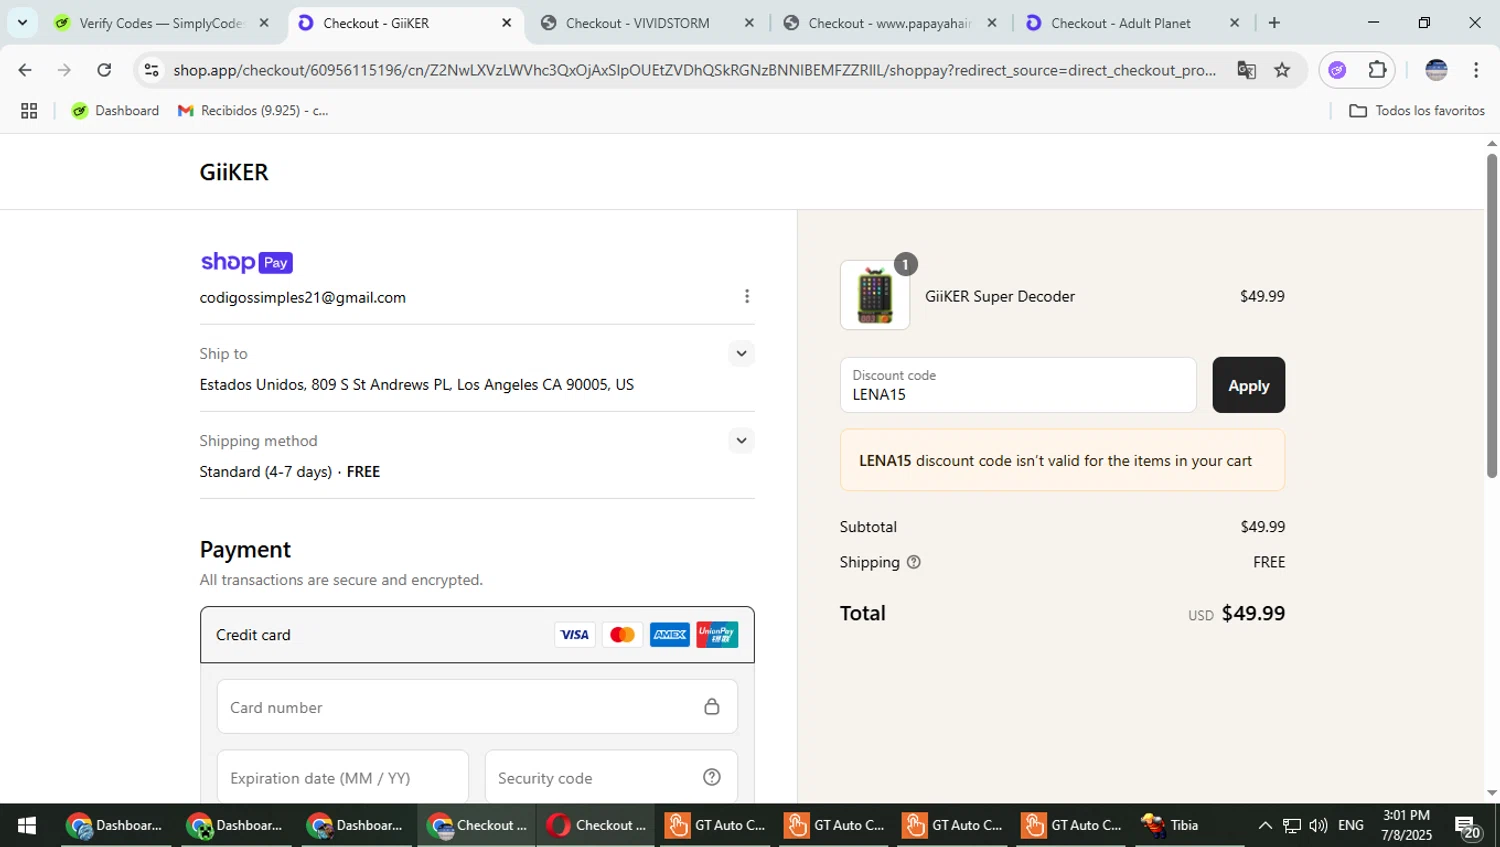
Task: Open GiiKER Super Decoder product thumbnail
Action: point(875,295)
